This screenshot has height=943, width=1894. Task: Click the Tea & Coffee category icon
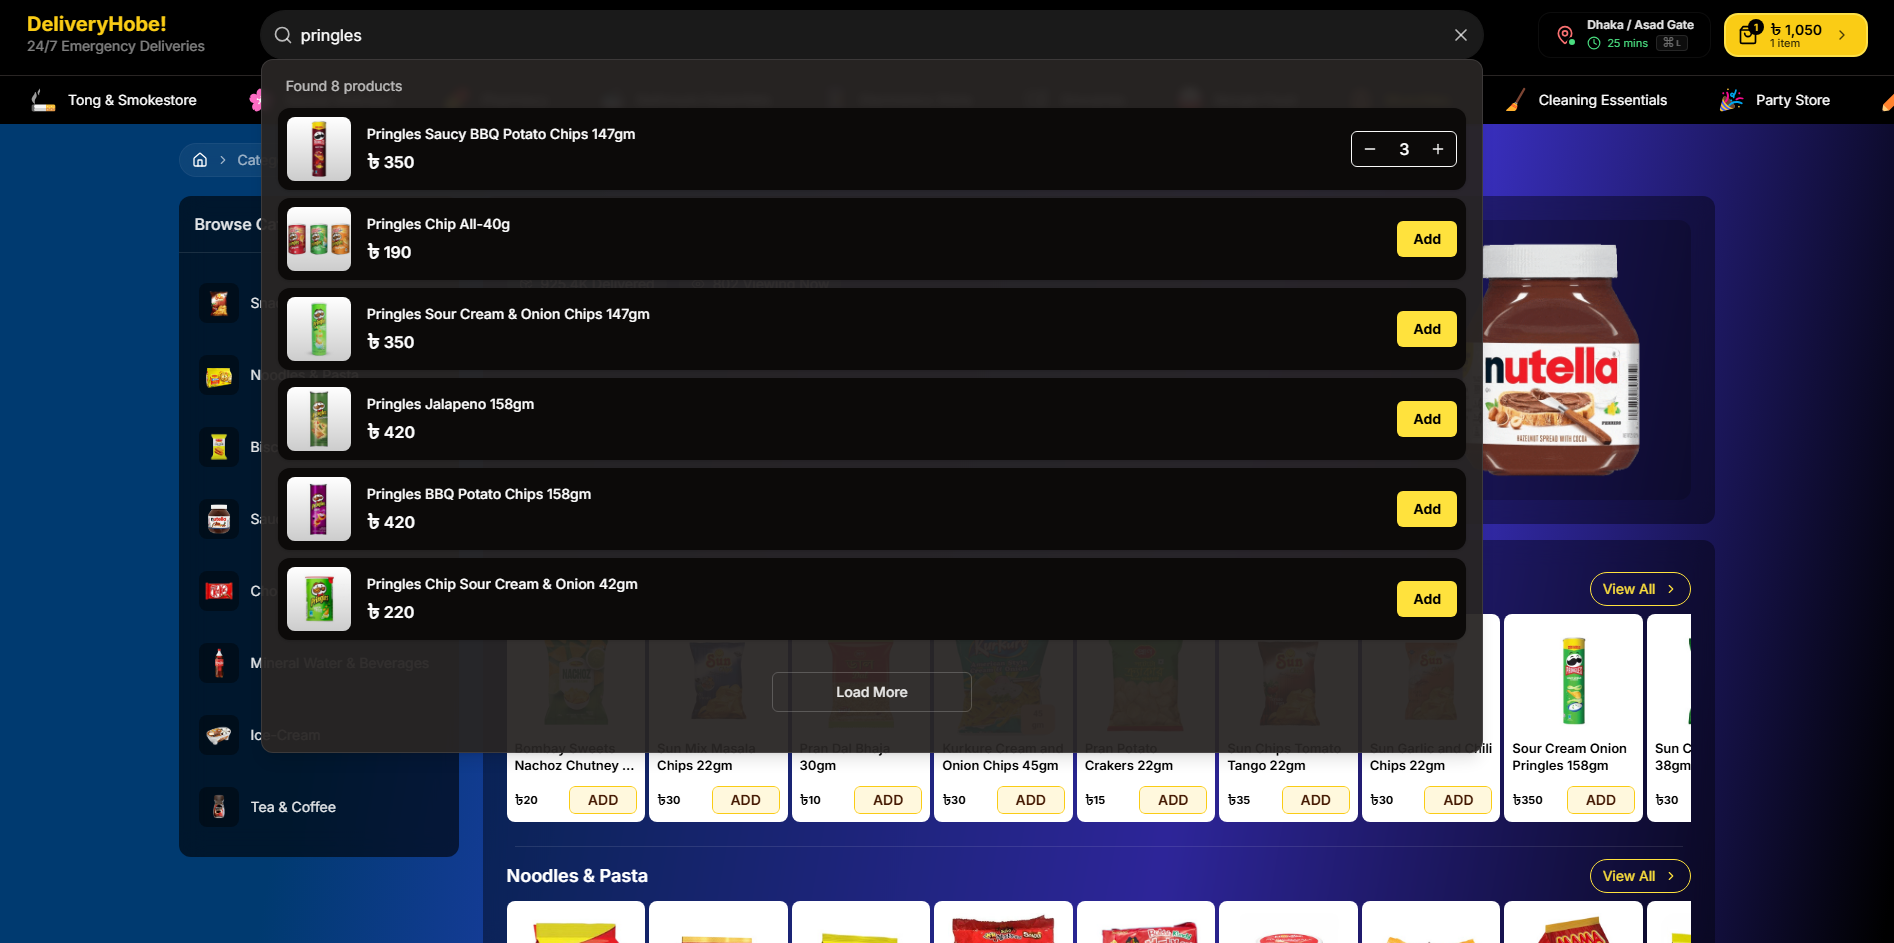coord(219,807)
